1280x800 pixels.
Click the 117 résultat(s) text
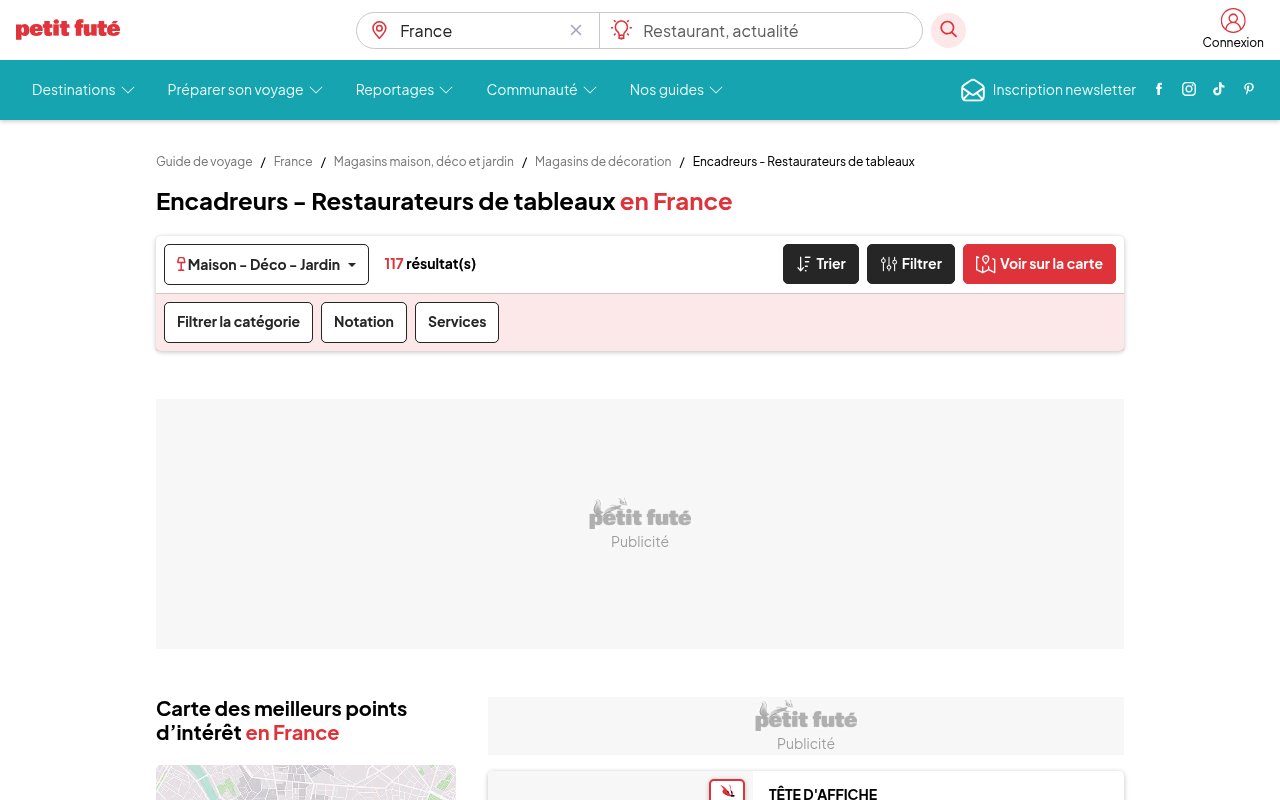click(430, 264)
